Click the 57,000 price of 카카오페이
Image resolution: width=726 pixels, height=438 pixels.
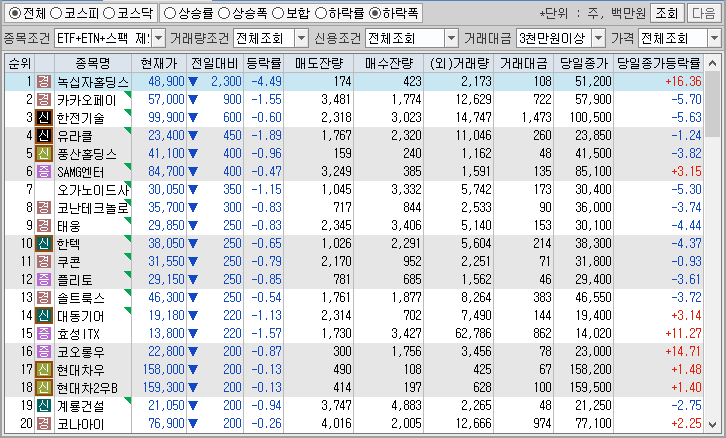(166, 100)
